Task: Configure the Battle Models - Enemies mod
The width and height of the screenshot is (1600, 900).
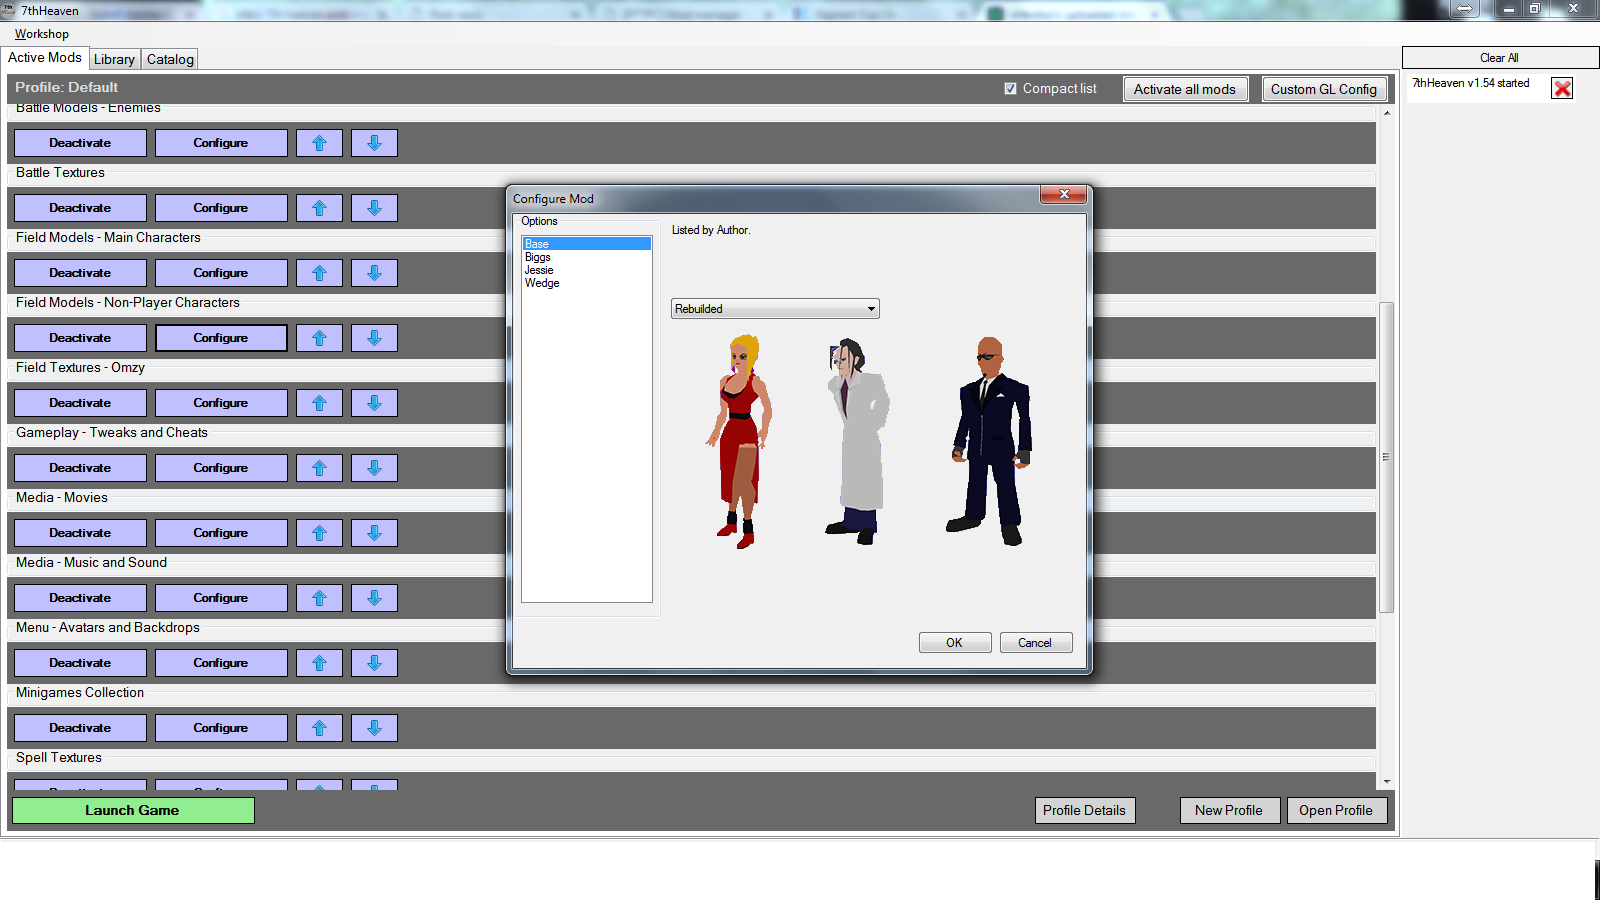Action: [221, 143]
